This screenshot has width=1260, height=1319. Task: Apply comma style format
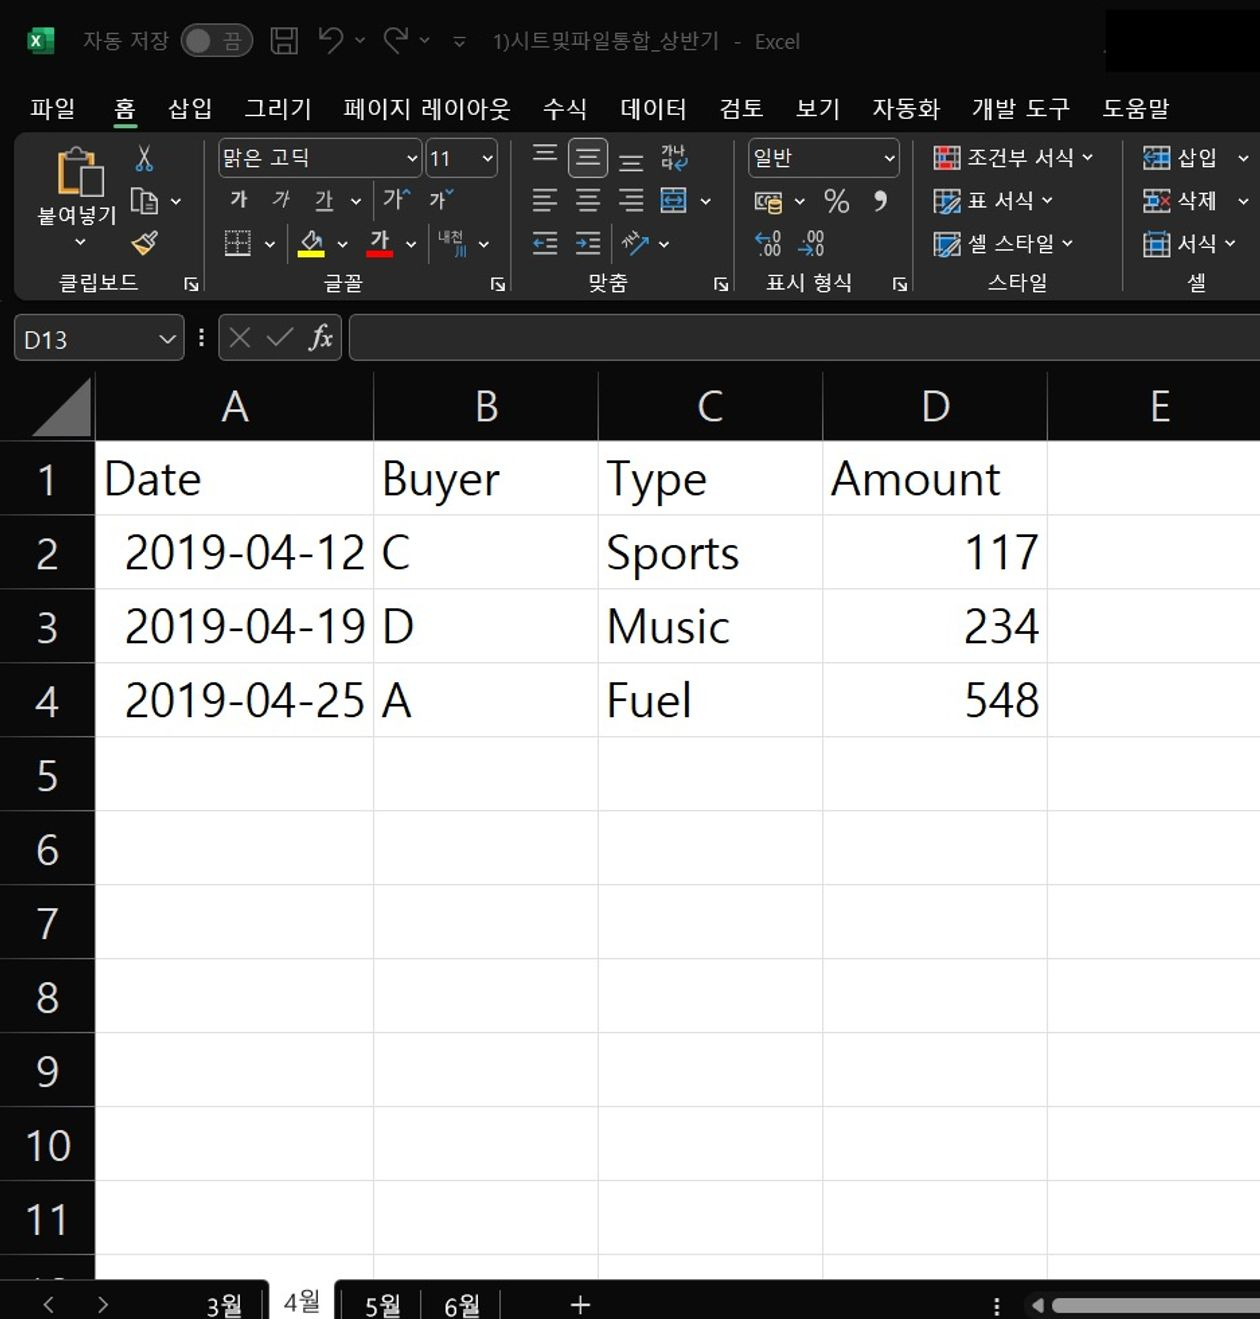(880, 201)
